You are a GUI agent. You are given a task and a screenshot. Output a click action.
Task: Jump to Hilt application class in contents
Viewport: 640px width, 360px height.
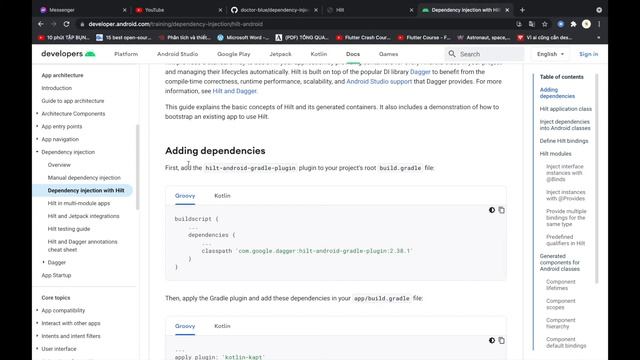565,109
